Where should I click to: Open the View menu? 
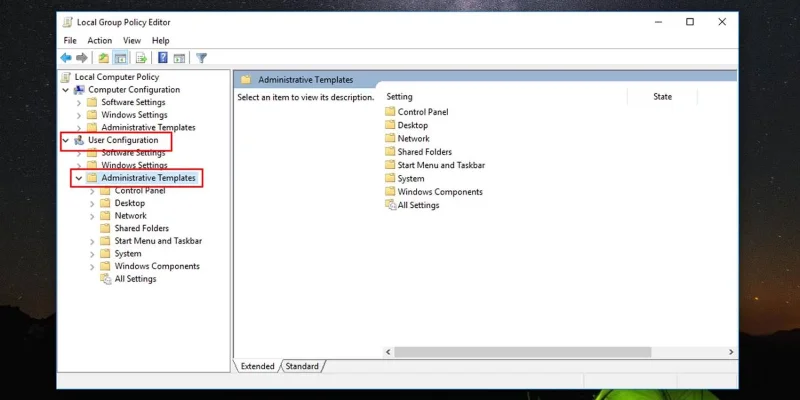[x=132, y=40]
